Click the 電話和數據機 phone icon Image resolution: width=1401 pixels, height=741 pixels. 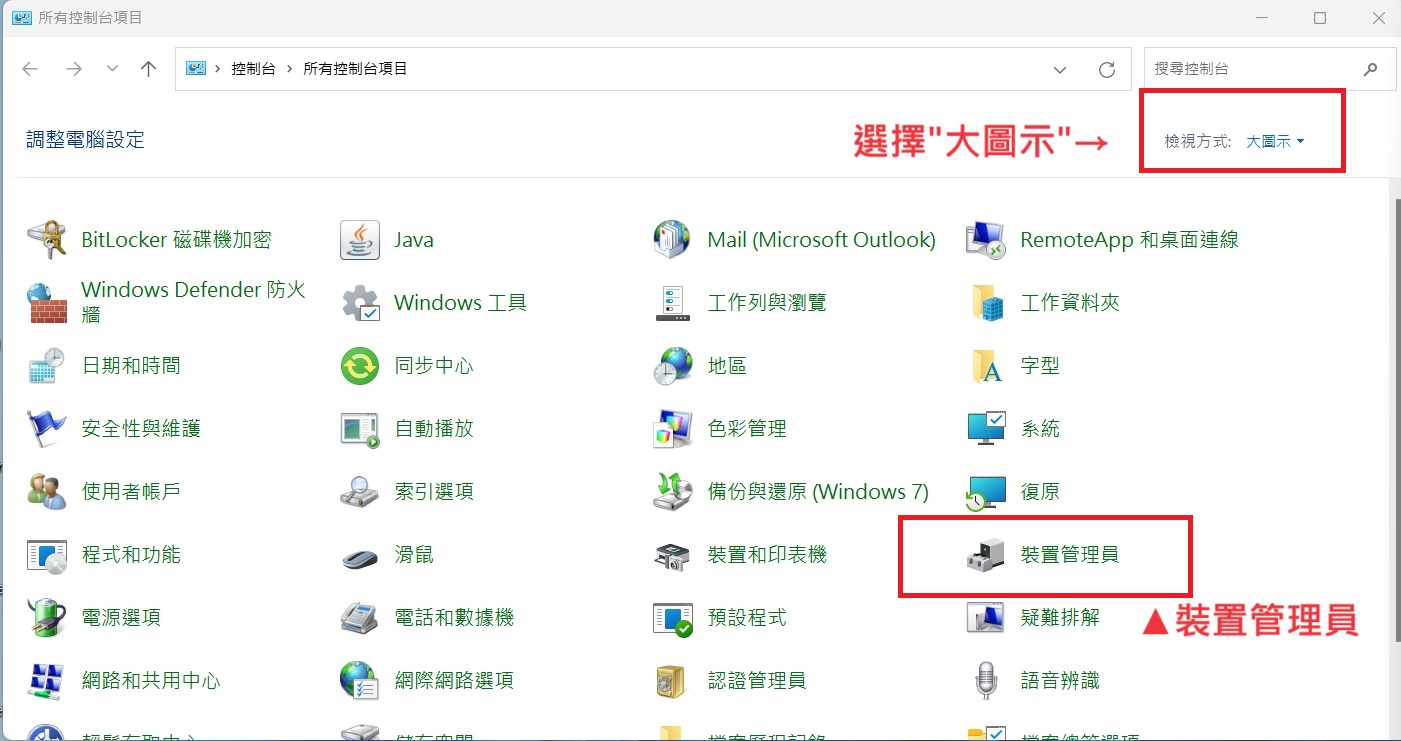pos(360,618)
